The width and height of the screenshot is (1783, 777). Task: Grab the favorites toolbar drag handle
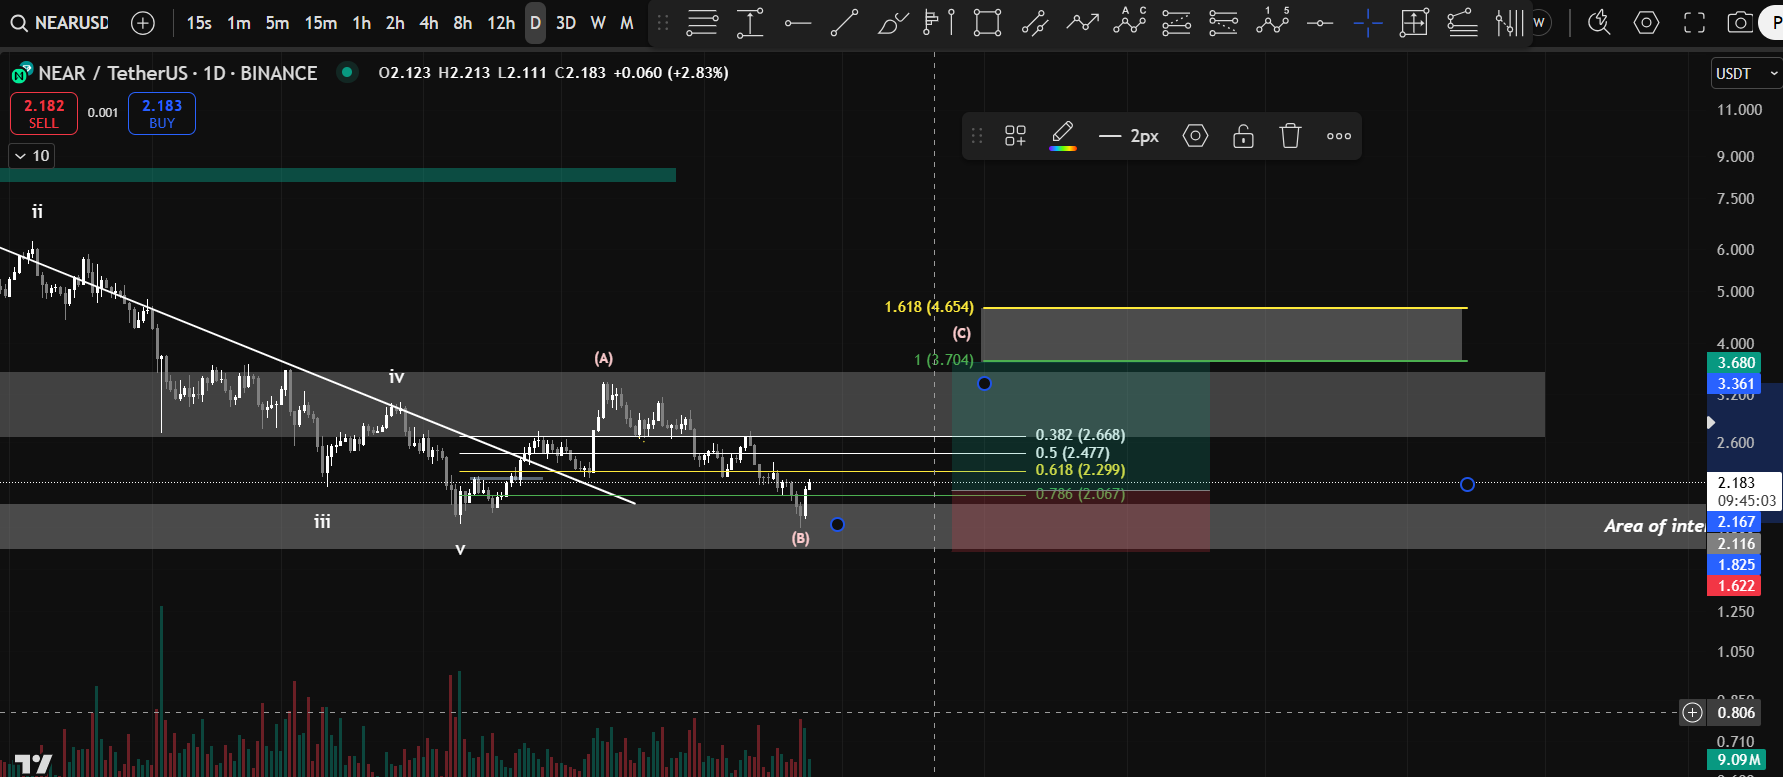(663, 22)
